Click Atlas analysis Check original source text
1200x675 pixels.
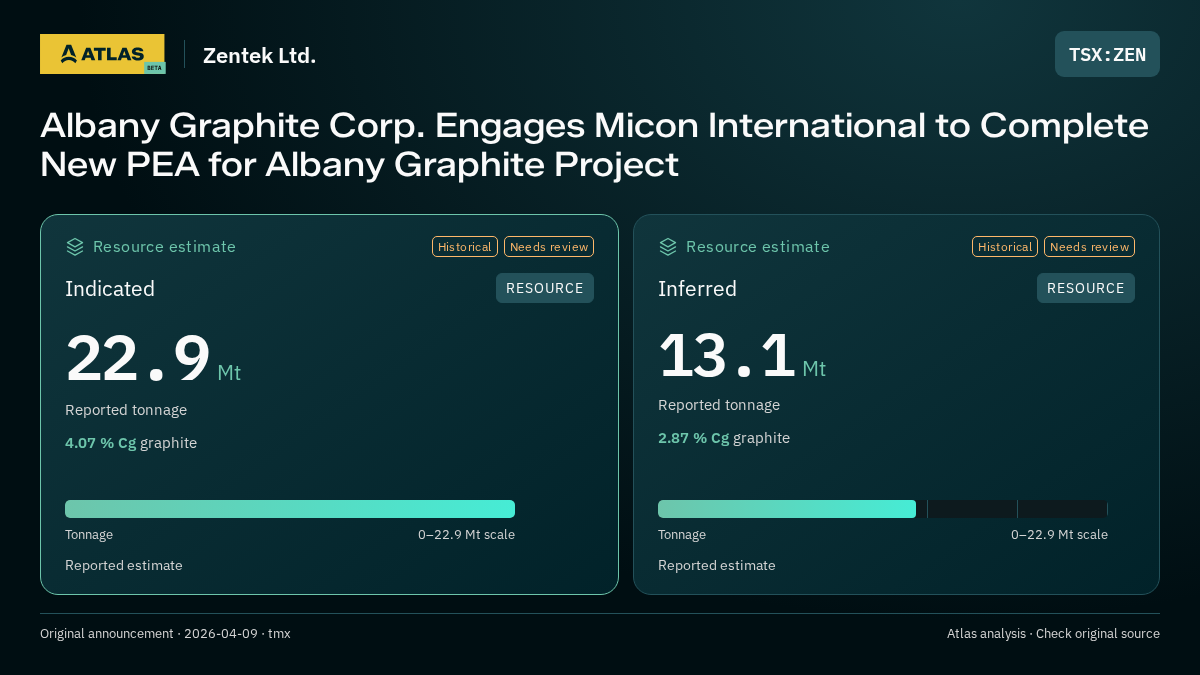coord(1053,634)
